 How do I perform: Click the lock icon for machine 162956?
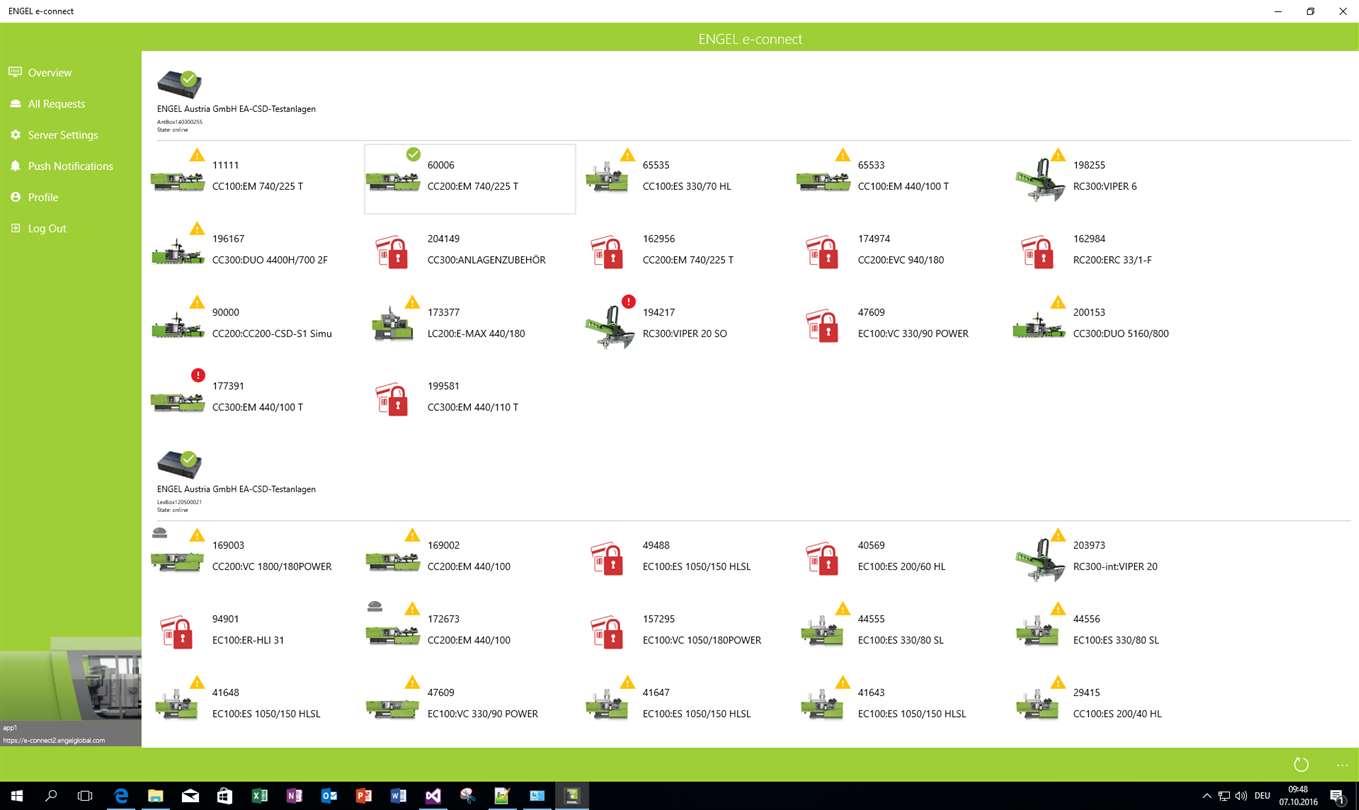pyautogui.click(x=608, y=252)
